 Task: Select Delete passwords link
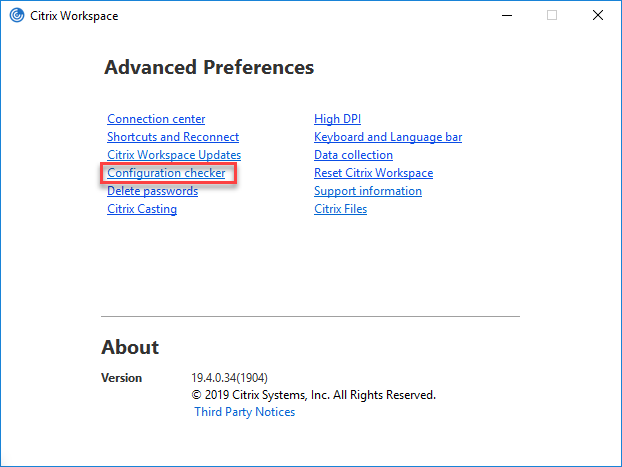[152, 191]
